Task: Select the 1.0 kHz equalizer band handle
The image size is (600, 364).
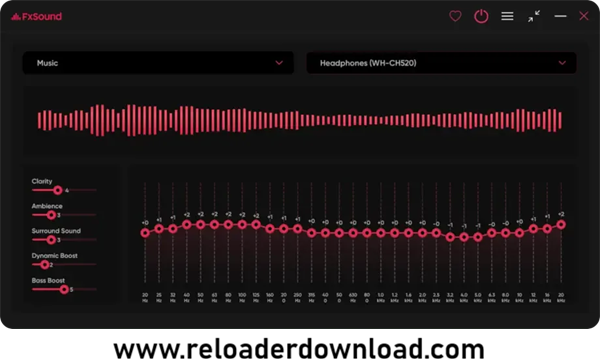Action: [381, 233]
